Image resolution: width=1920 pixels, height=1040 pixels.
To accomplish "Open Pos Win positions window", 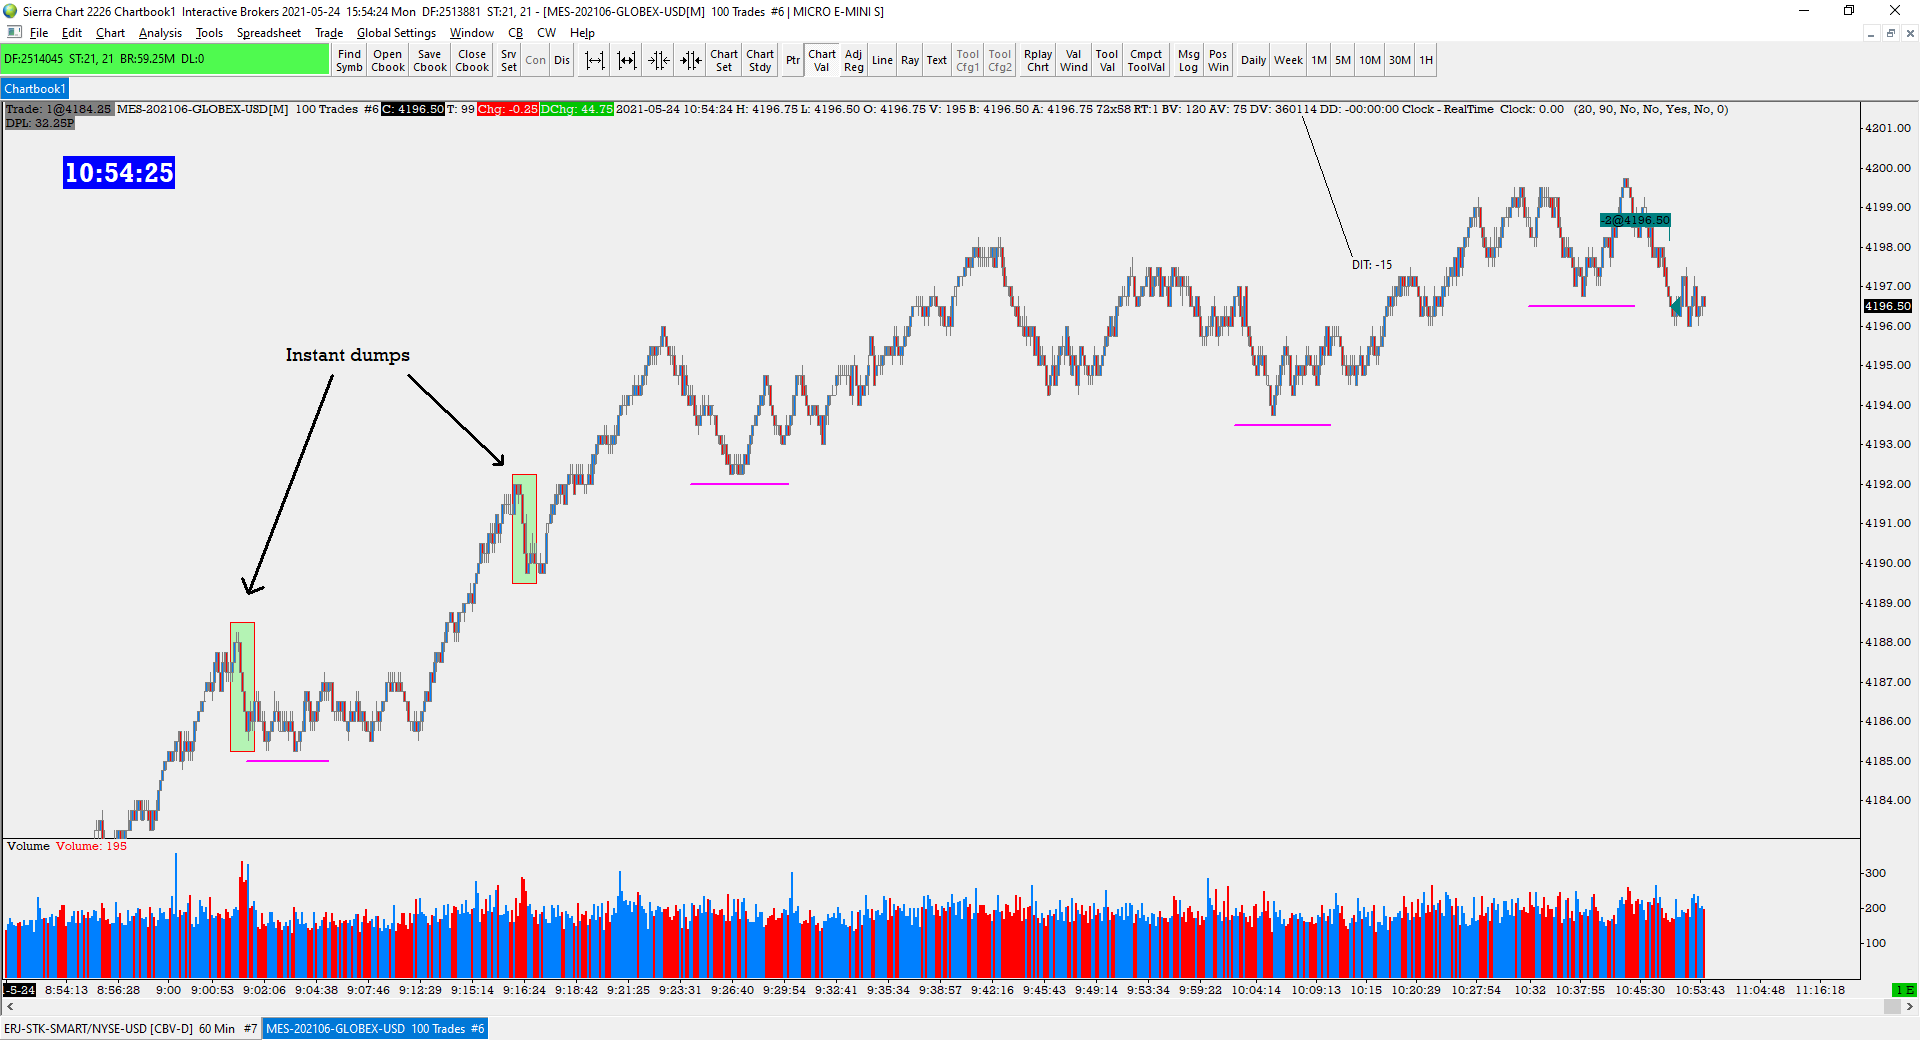I will click(x=1218, y=60).
